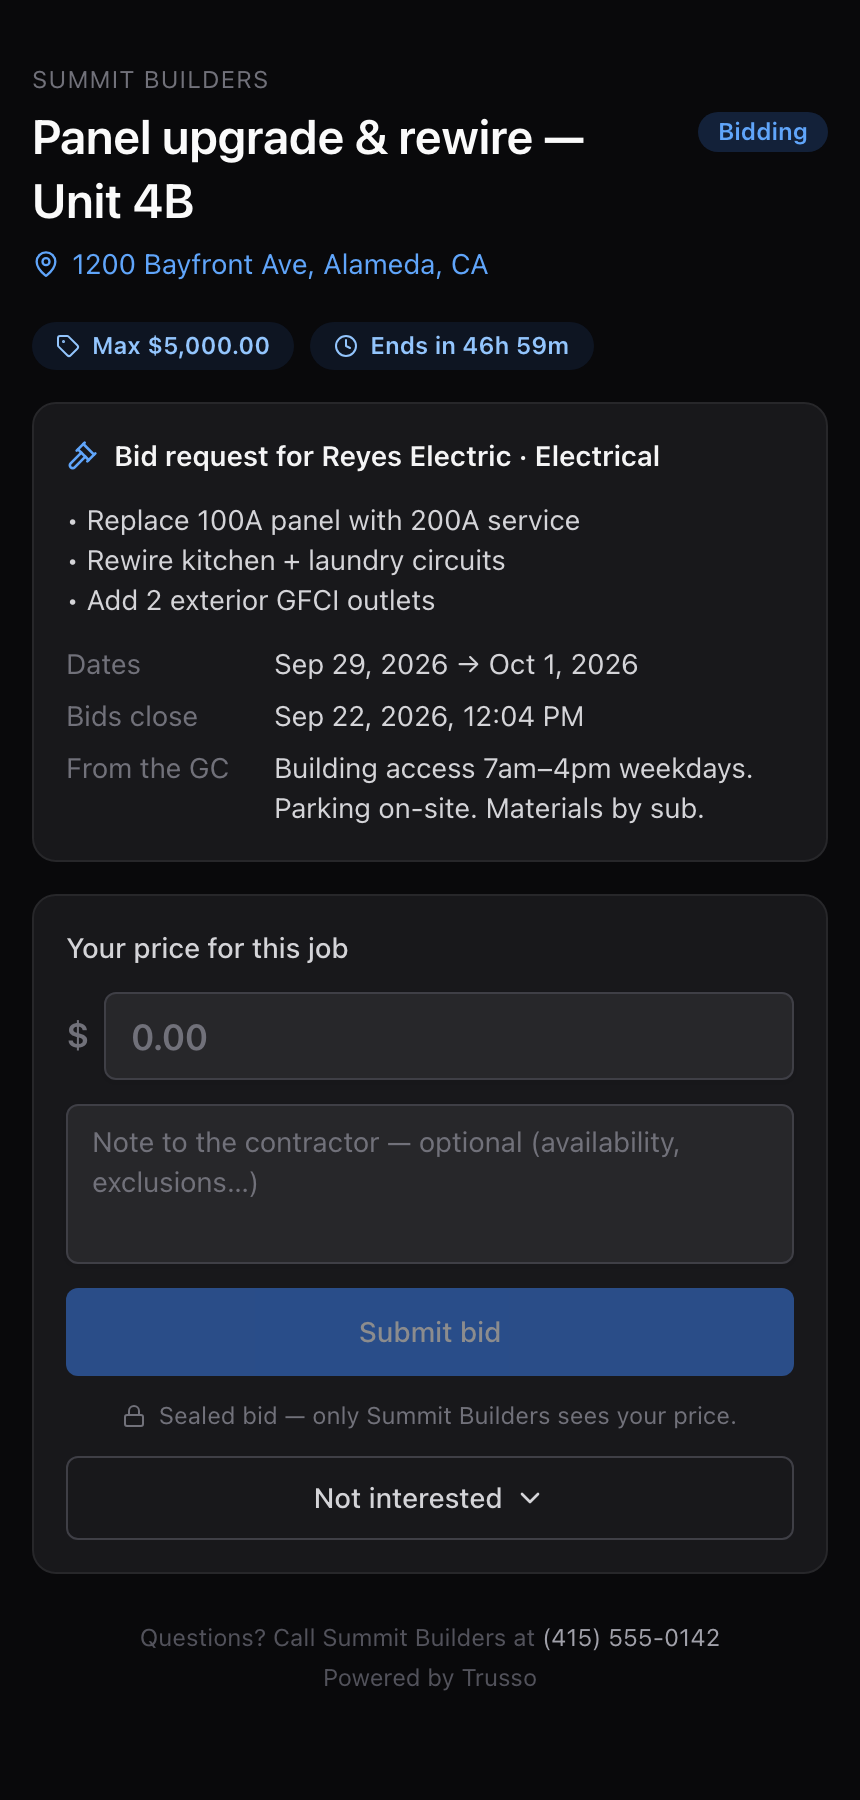Click the dollar sign before the price field
The height and width of the screenshot is (1800, 860).
pyautogui.click(x=78, y=1035)
